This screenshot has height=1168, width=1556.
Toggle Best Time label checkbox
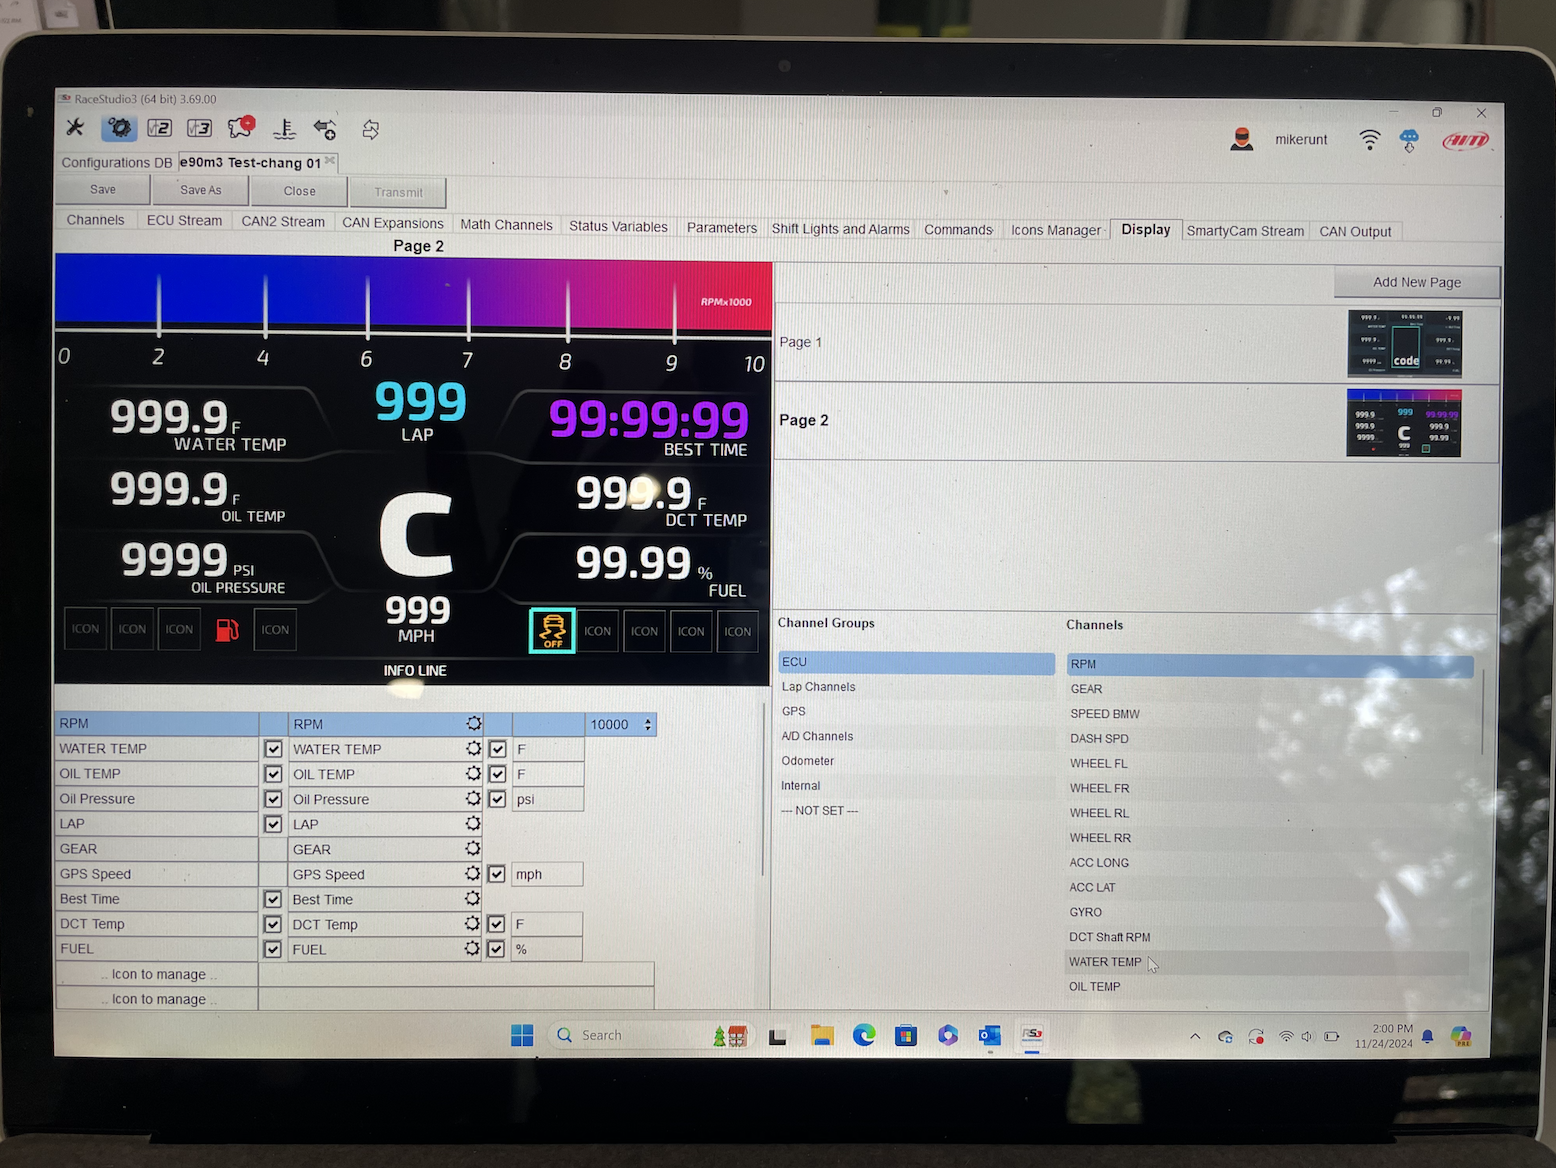(273, 898)
